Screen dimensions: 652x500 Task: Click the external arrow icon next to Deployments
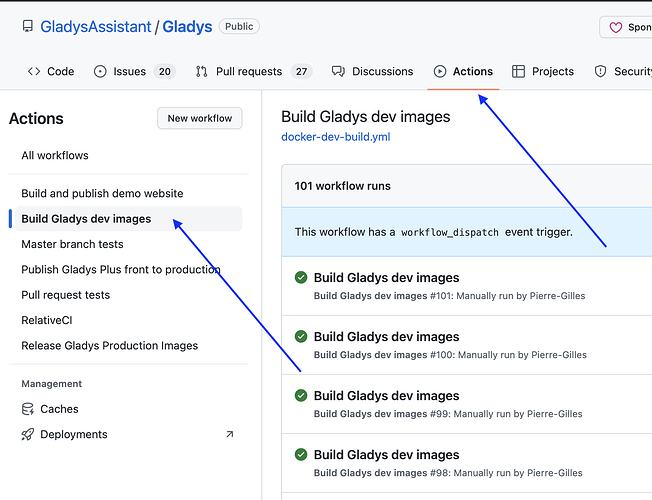[x=229, y=435]
